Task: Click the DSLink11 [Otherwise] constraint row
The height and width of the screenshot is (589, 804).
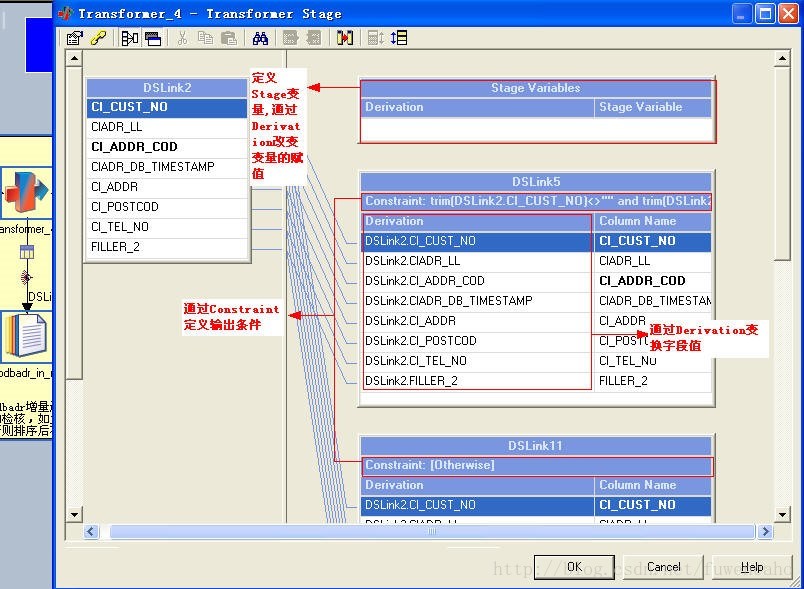Action: pyautogui.click(x=537, y=465)
